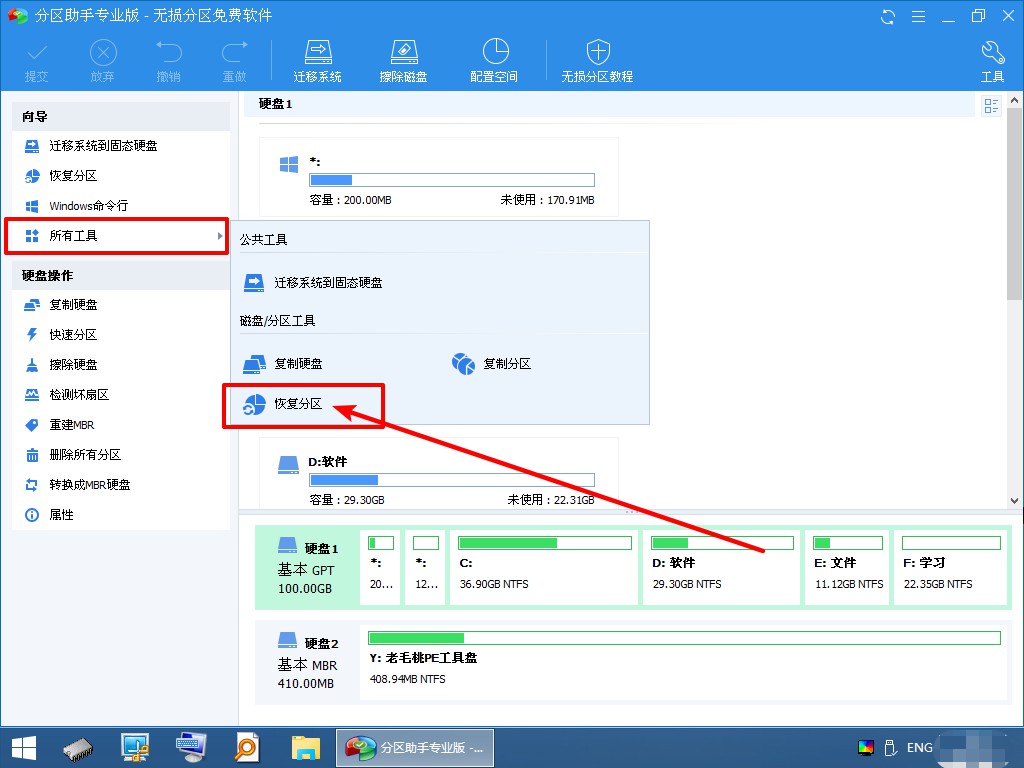The height and width of the screenshot is (768, 1024).
Task: Select the Y: 老毛桃PE工具盘 partition
Action: [x=684, y=663]
